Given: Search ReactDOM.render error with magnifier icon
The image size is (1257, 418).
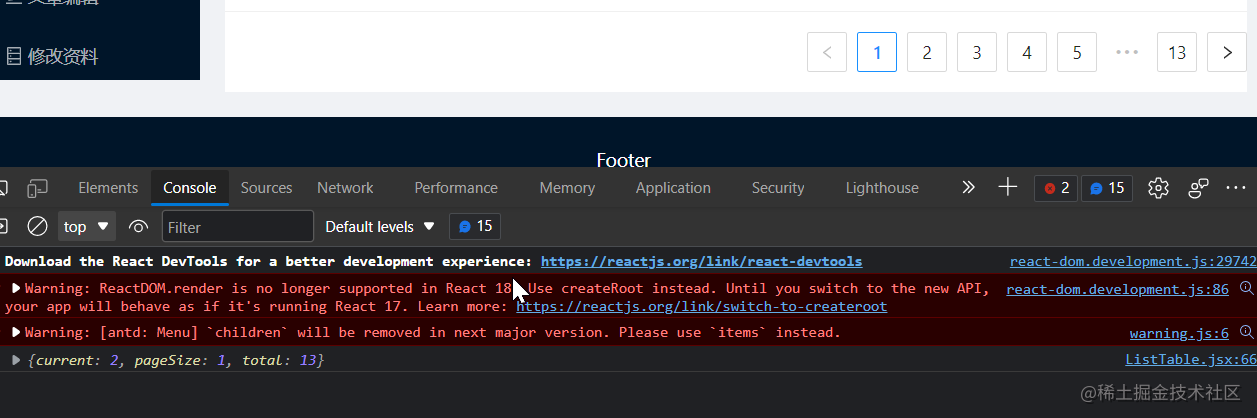Looking at the screenshot, I should click(x=1246, y=288).
